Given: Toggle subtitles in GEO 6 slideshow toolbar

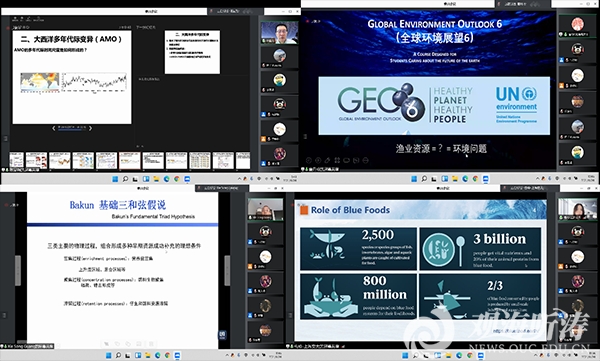Looking at the screenshot, I should 356,160.
